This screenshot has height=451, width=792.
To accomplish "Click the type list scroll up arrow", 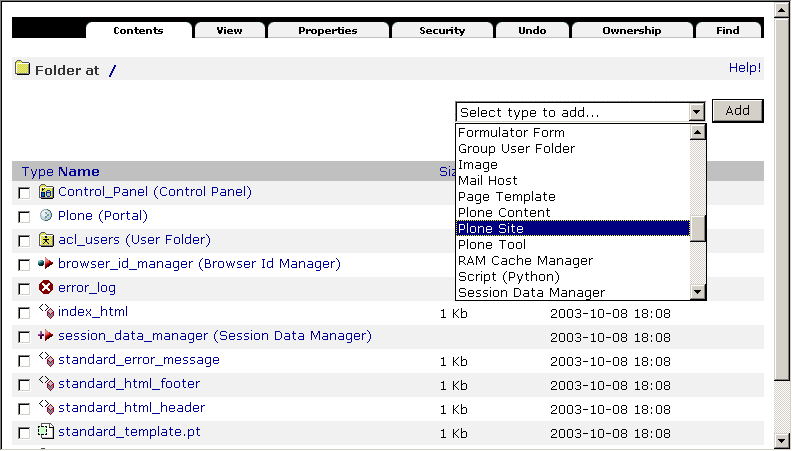I will click(x=698, y=132).
